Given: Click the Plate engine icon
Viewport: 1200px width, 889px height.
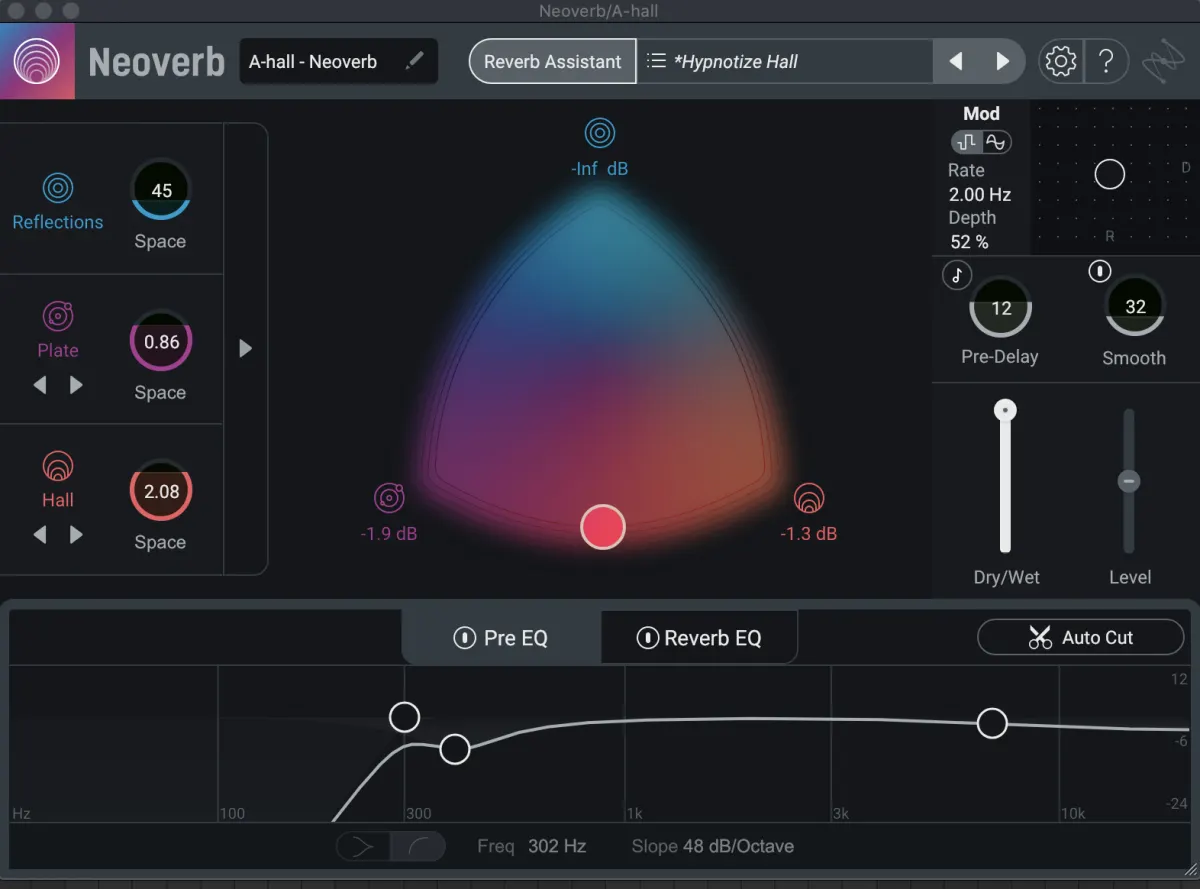Looking at the screenshot, I should [57, 316].
